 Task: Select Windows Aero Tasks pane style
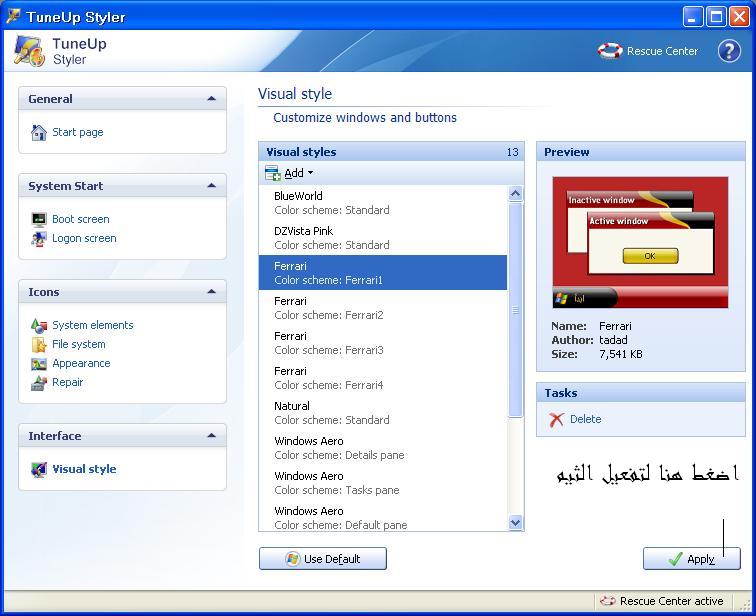383,483
